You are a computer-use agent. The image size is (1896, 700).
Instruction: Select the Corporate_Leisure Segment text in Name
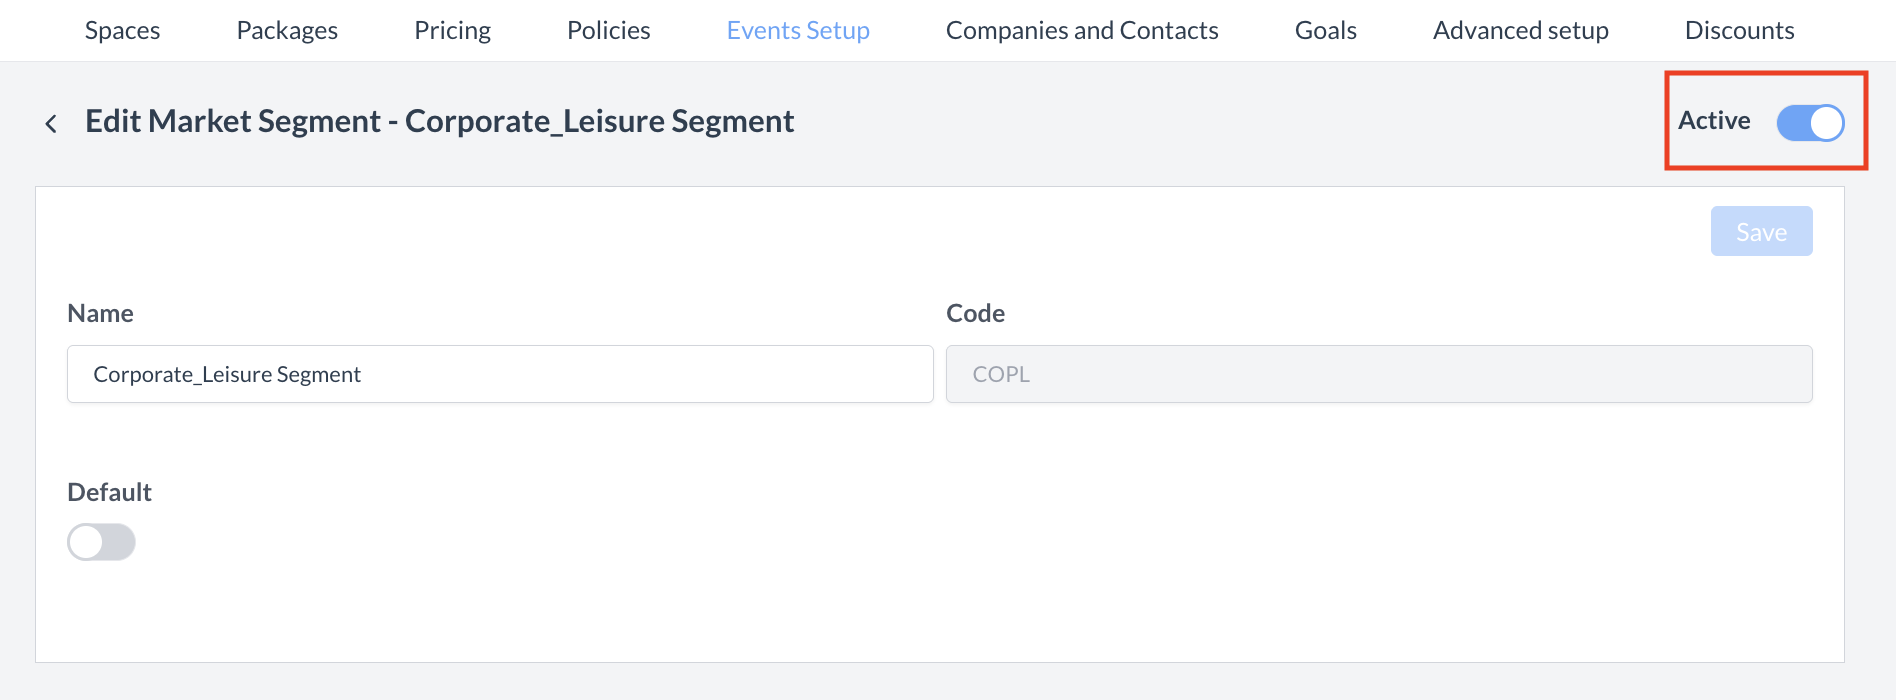227,374
